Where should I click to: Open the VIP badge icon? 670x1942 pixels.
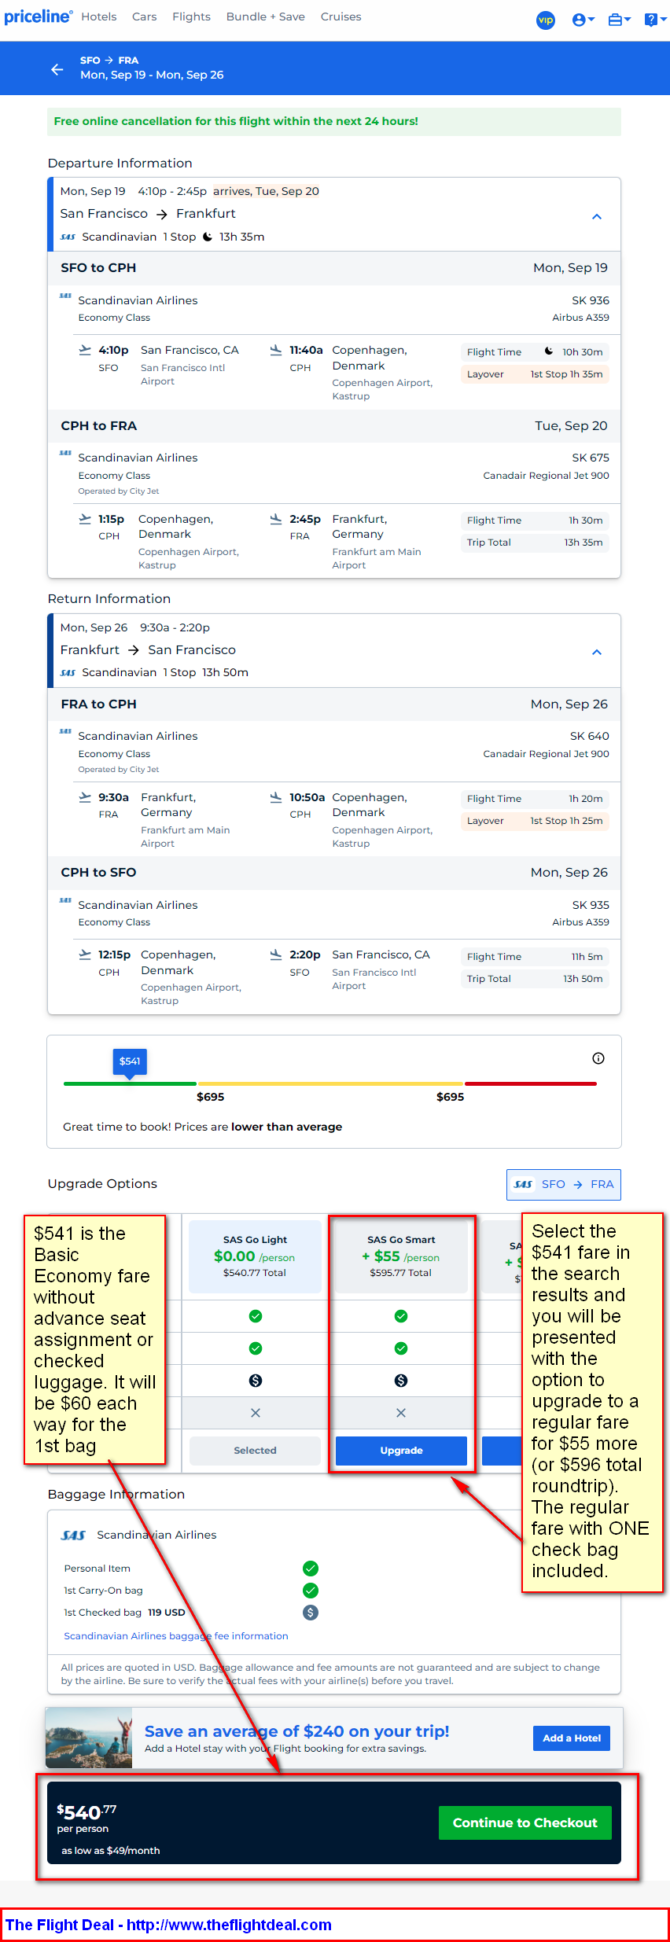[546, 20]
